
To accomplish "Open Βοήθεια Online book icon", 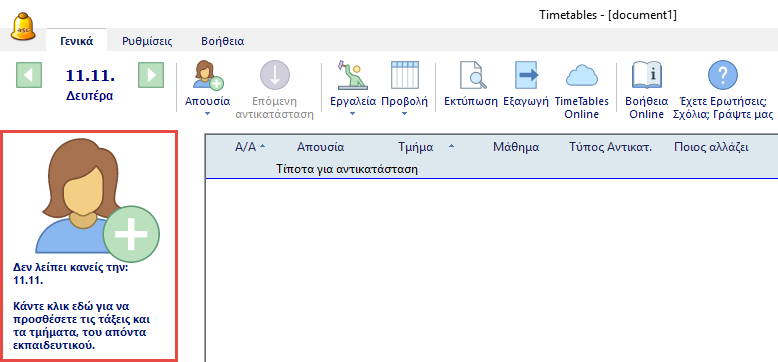I will (x=647, y=75).
